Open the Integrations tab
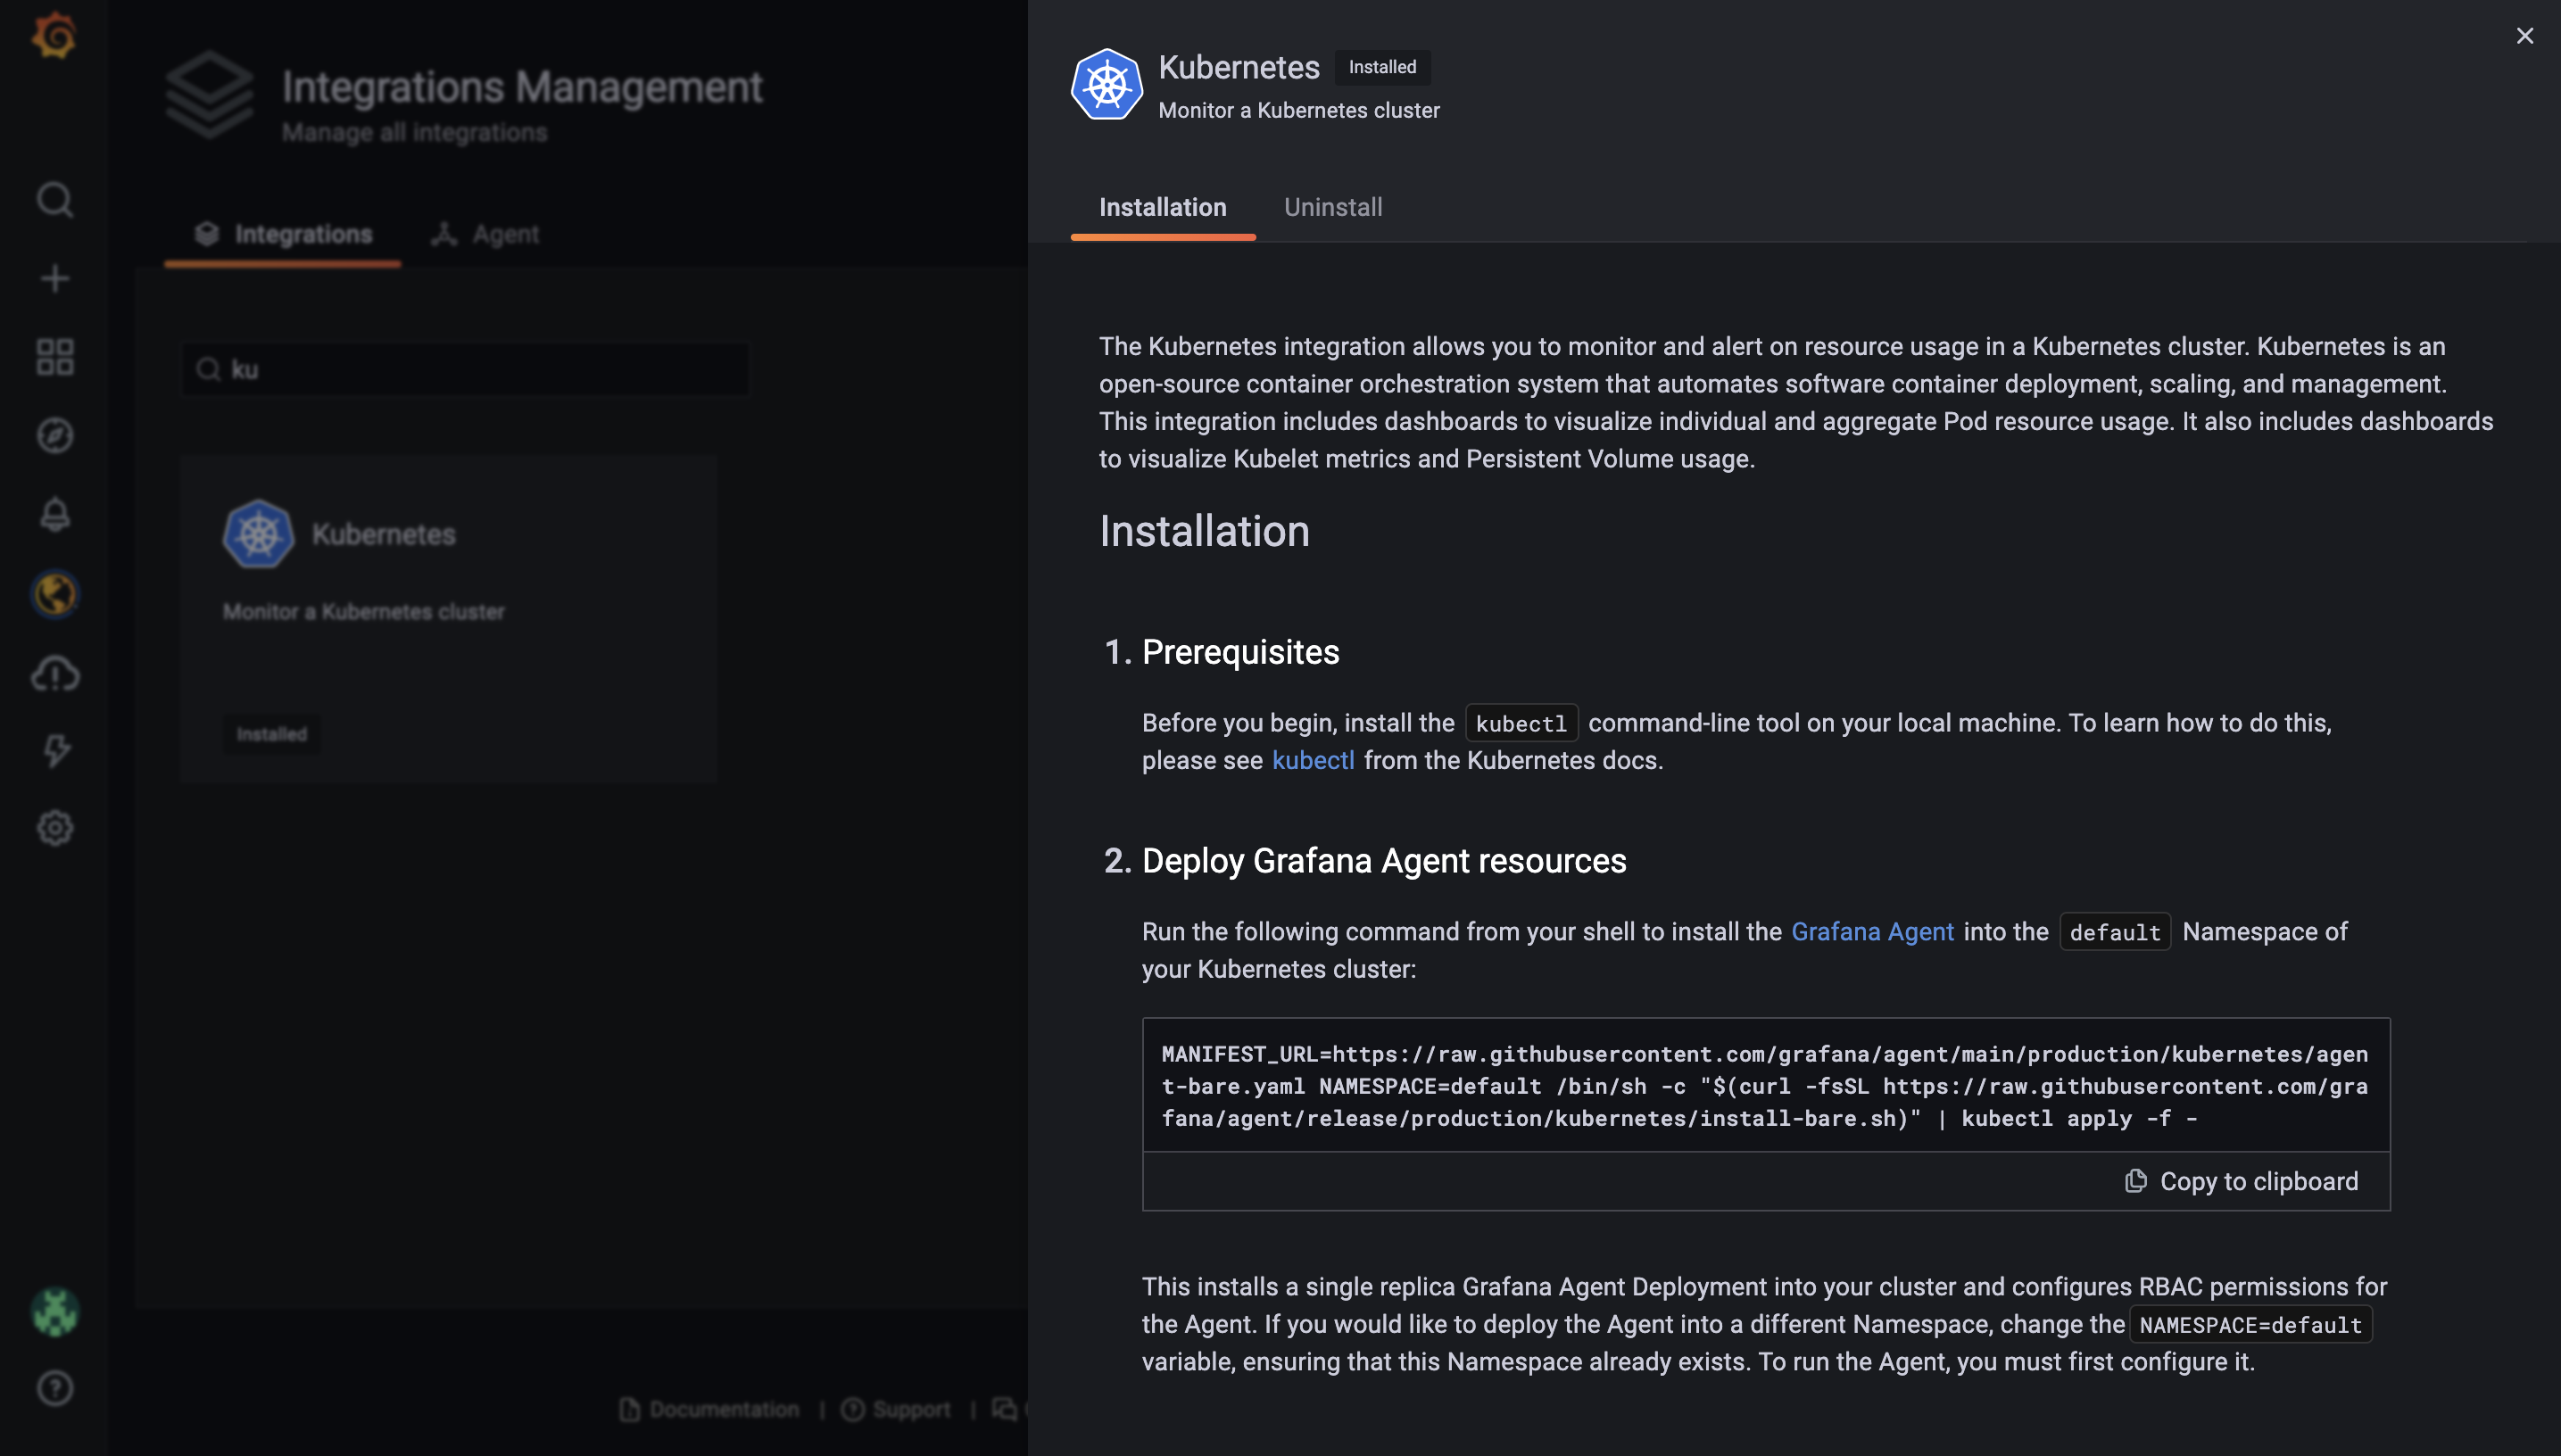The image size is (2561, 1456). [x=283, y=234]
